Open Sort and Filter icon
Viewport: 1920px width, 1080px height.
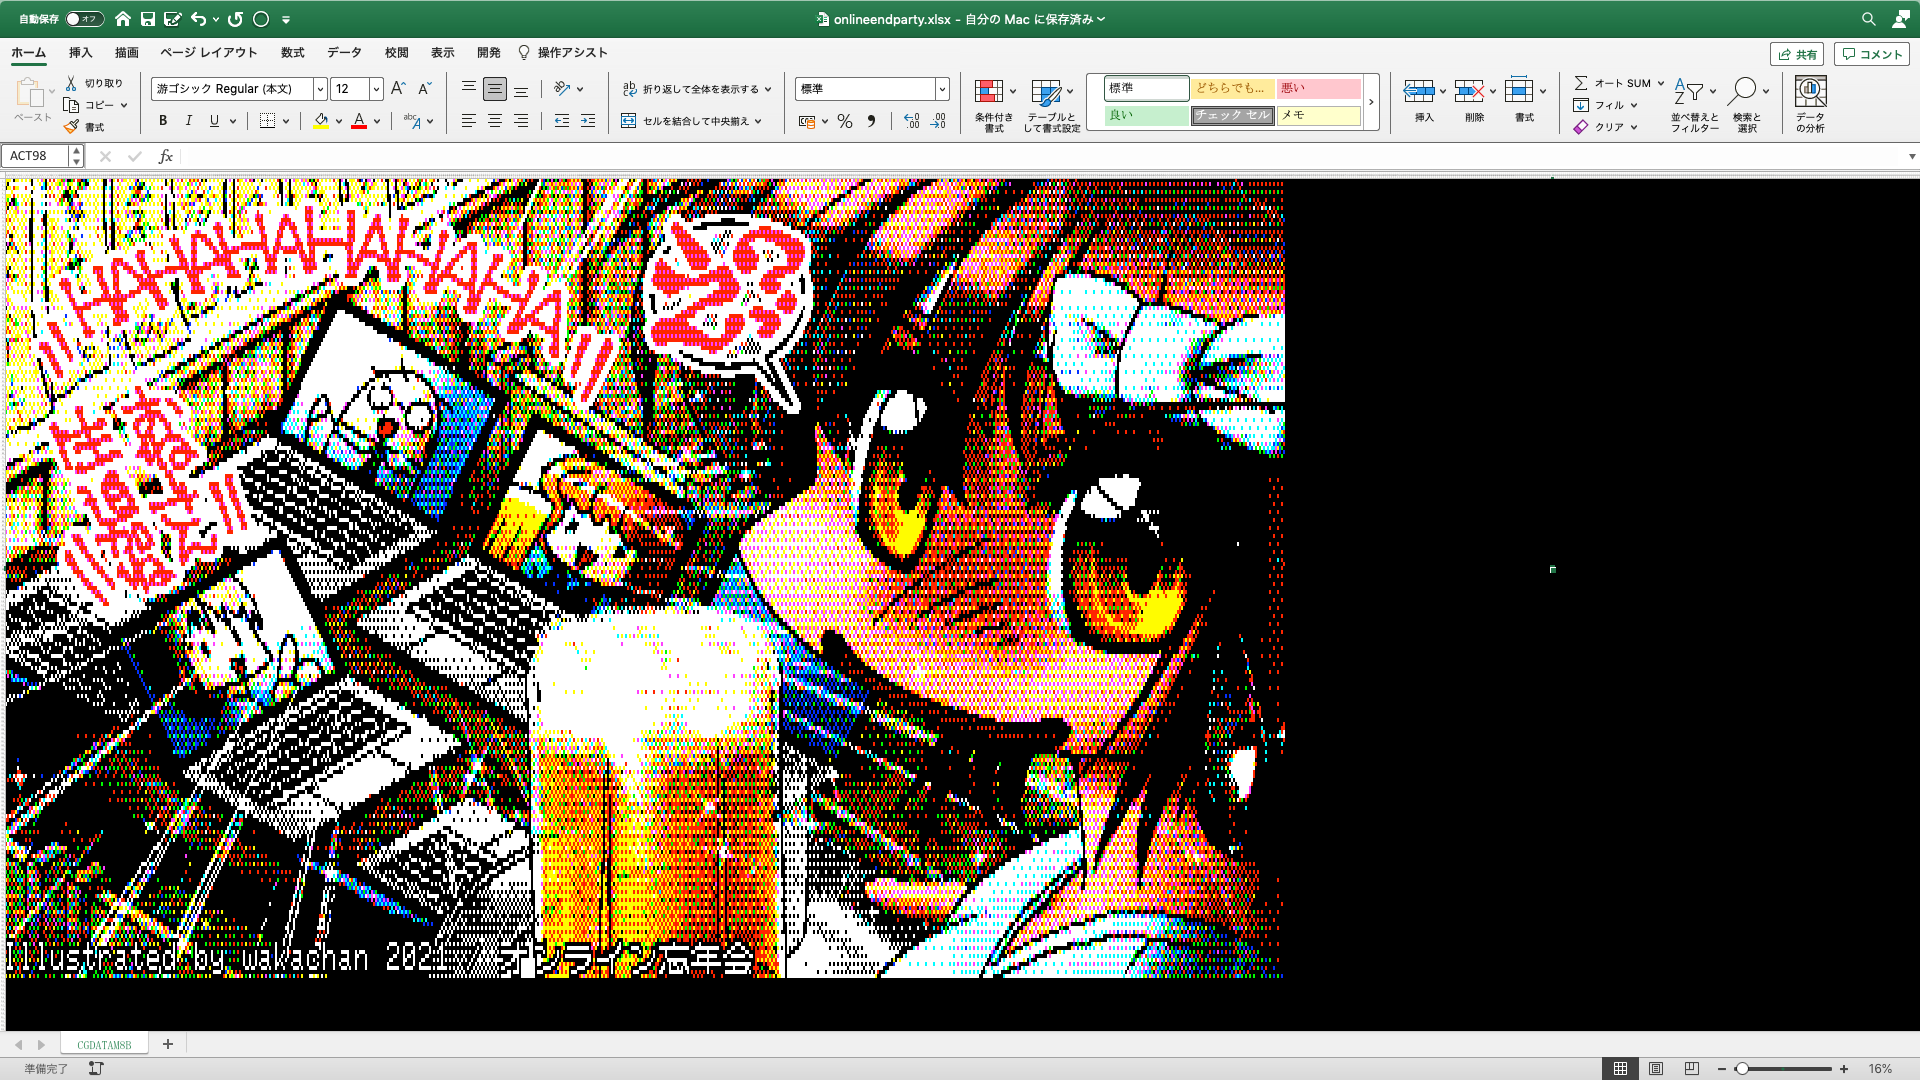[x=1689, y=92]
